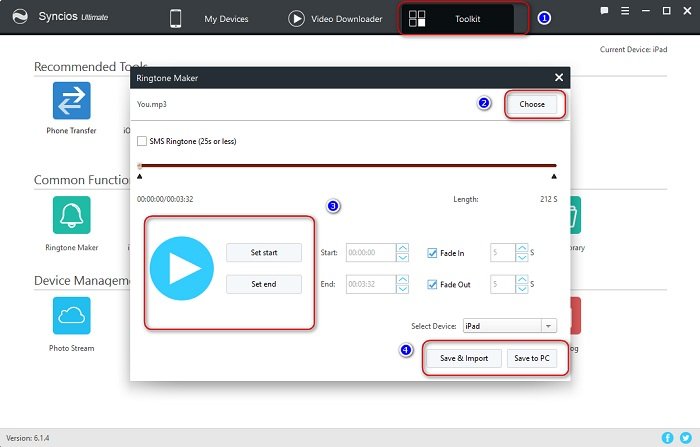Click the Toolkit grid icon

click(417, 19)
